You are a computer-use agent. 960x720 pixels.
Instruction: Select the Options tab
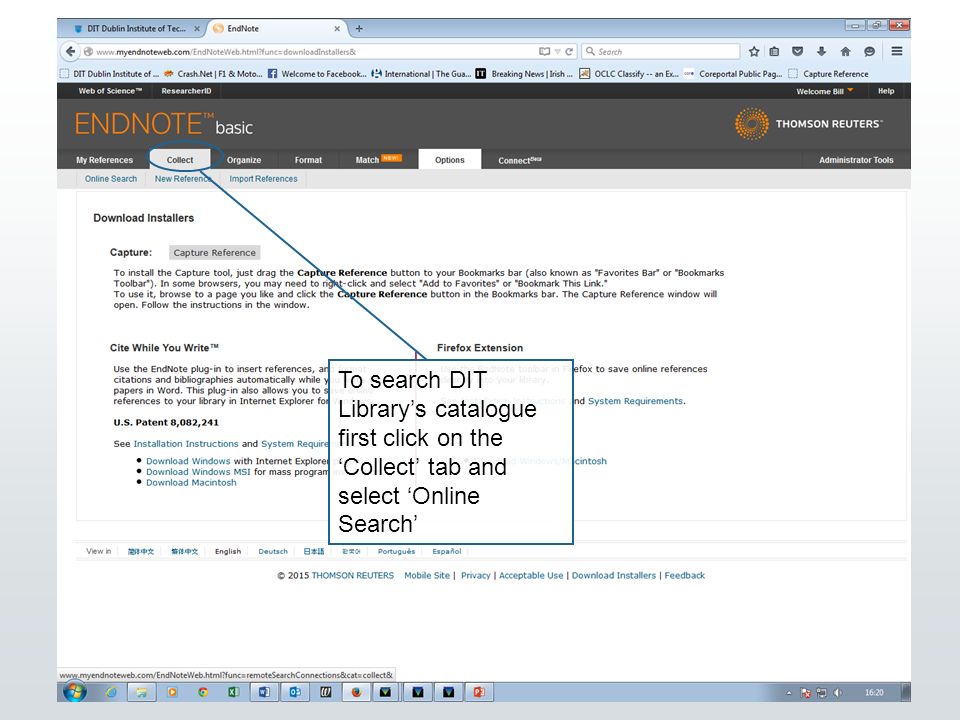click(449, 160)
